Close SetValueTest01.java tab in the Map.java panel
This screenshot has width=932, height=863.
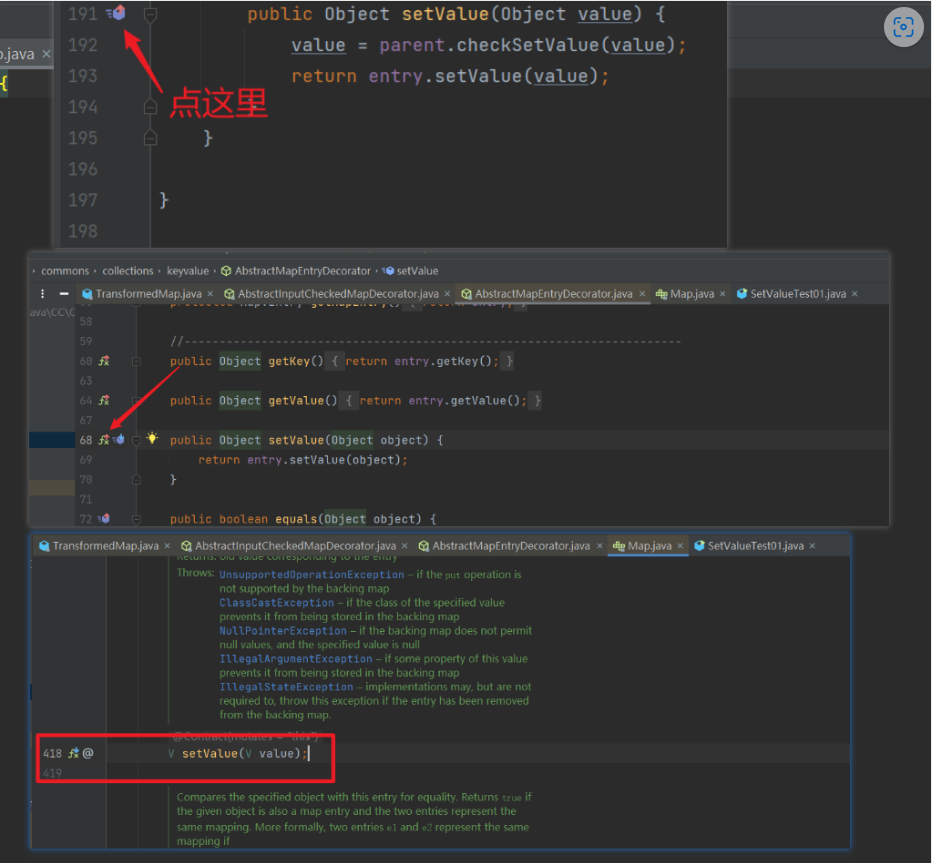(x=813, y=546)
